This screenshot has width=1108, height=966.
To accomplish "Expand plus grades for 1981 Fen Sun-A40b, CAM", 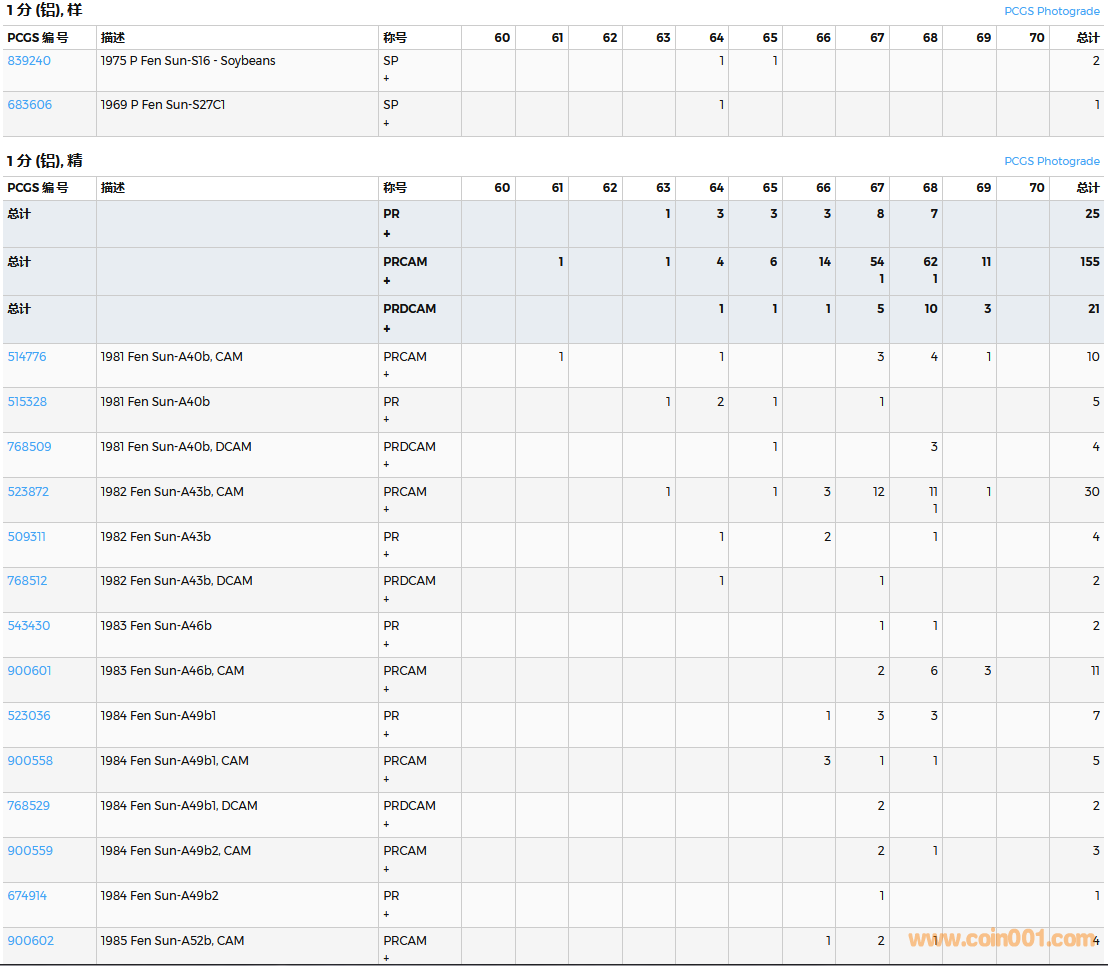I will [387, 375].
